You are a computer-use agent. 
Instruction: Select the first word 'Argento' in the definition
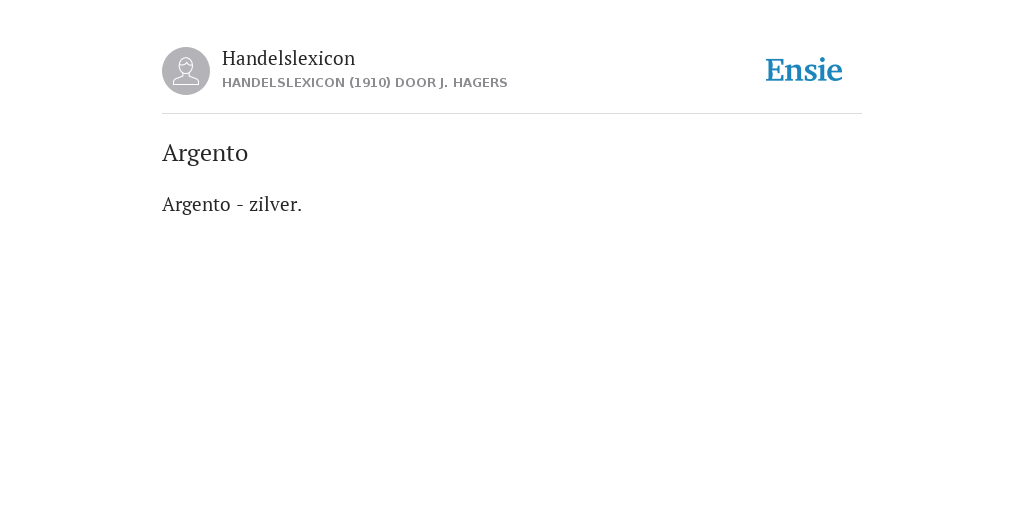click(x=196, y=204)
